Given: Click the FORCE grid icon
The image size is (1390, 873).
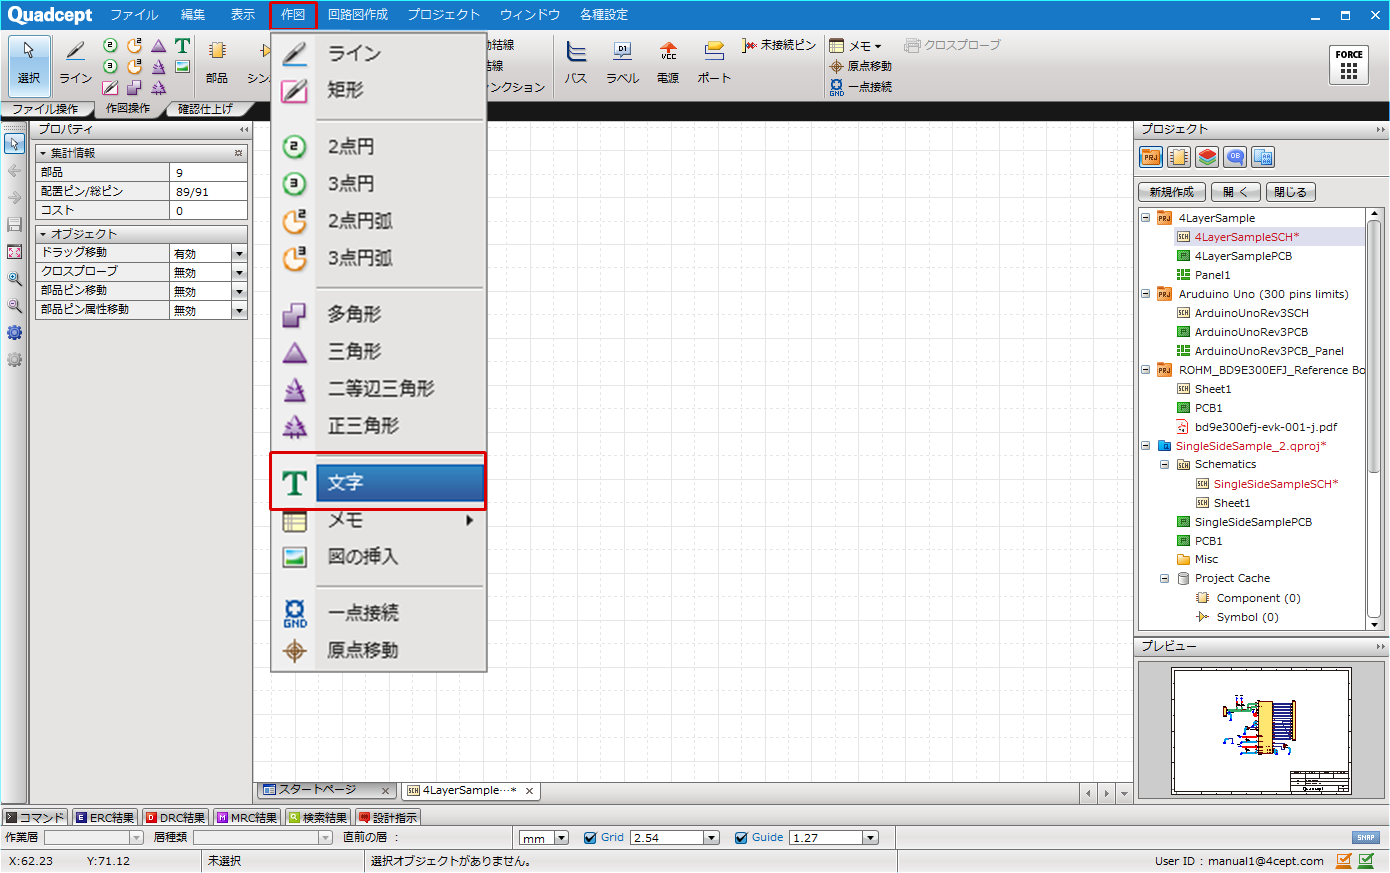Looking at the screenshot, I should pos(1349,66).
